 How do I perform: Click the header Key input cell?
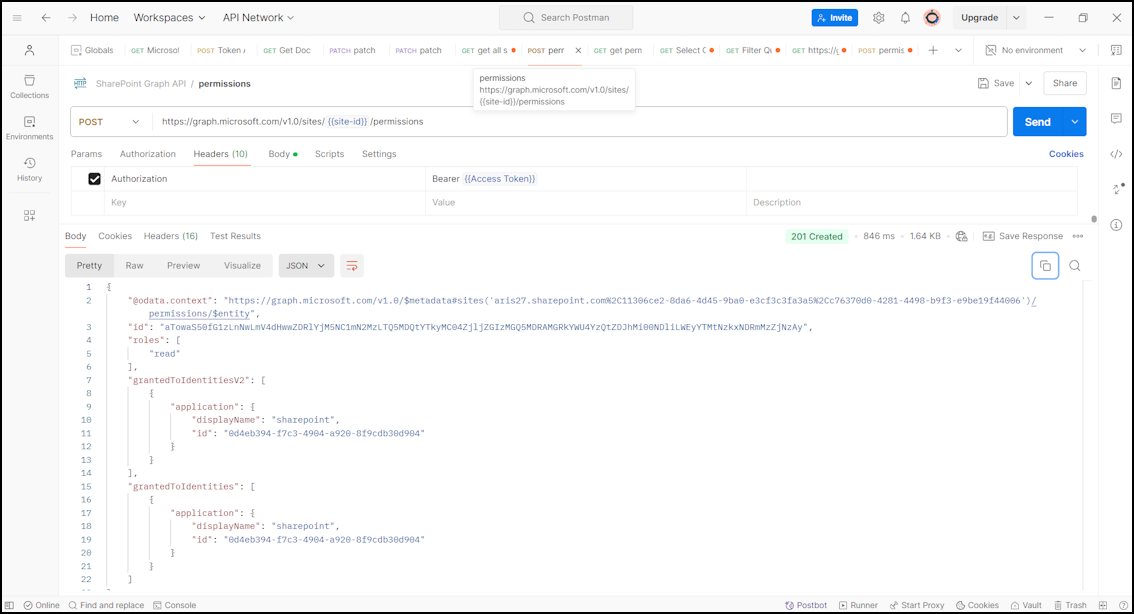(x=265, y=202)
